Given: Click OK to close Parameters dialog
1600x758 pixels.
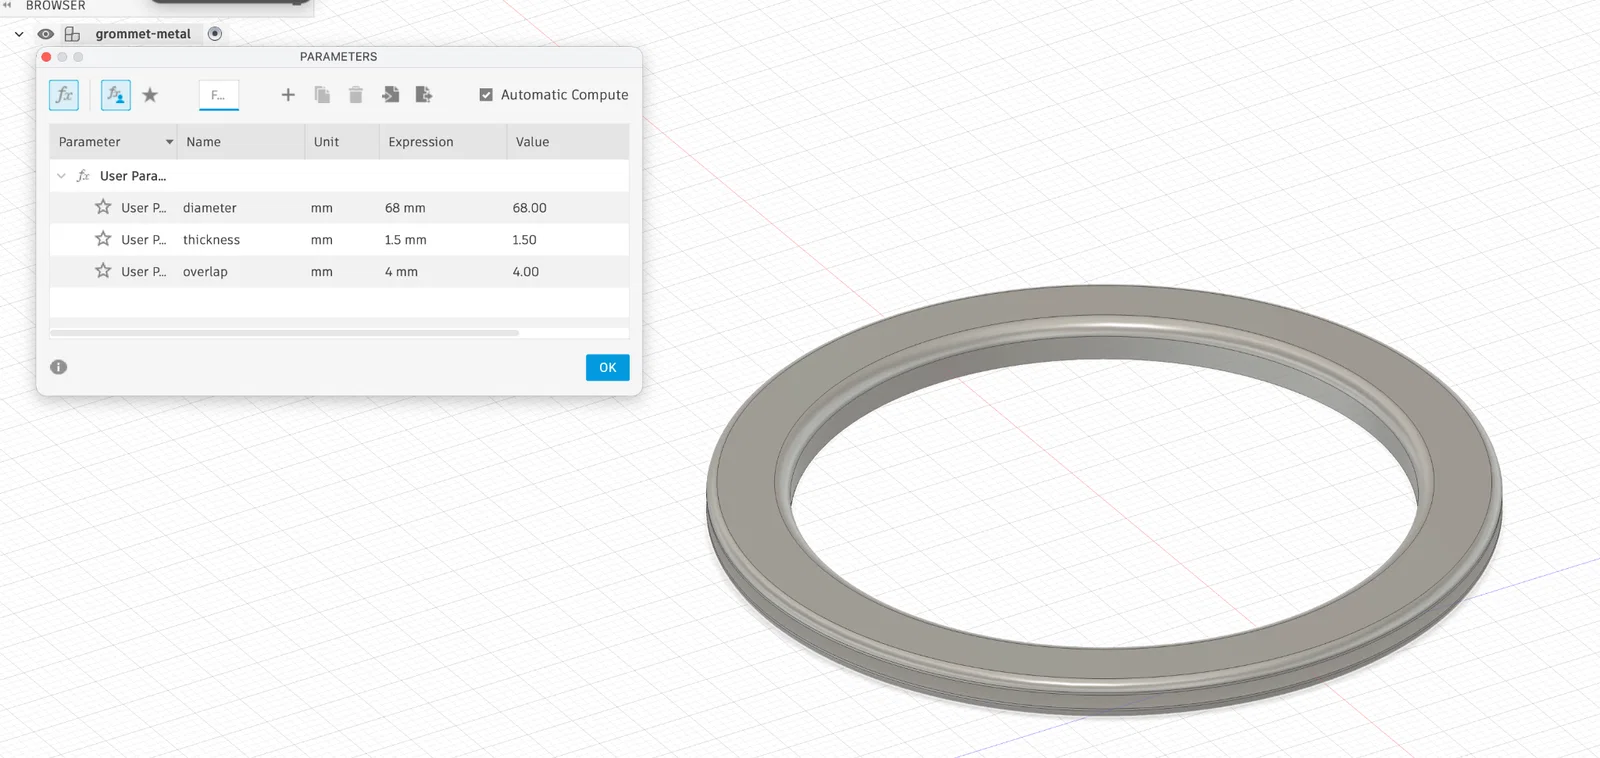Looking at the screenshot, I should (608, 368).
